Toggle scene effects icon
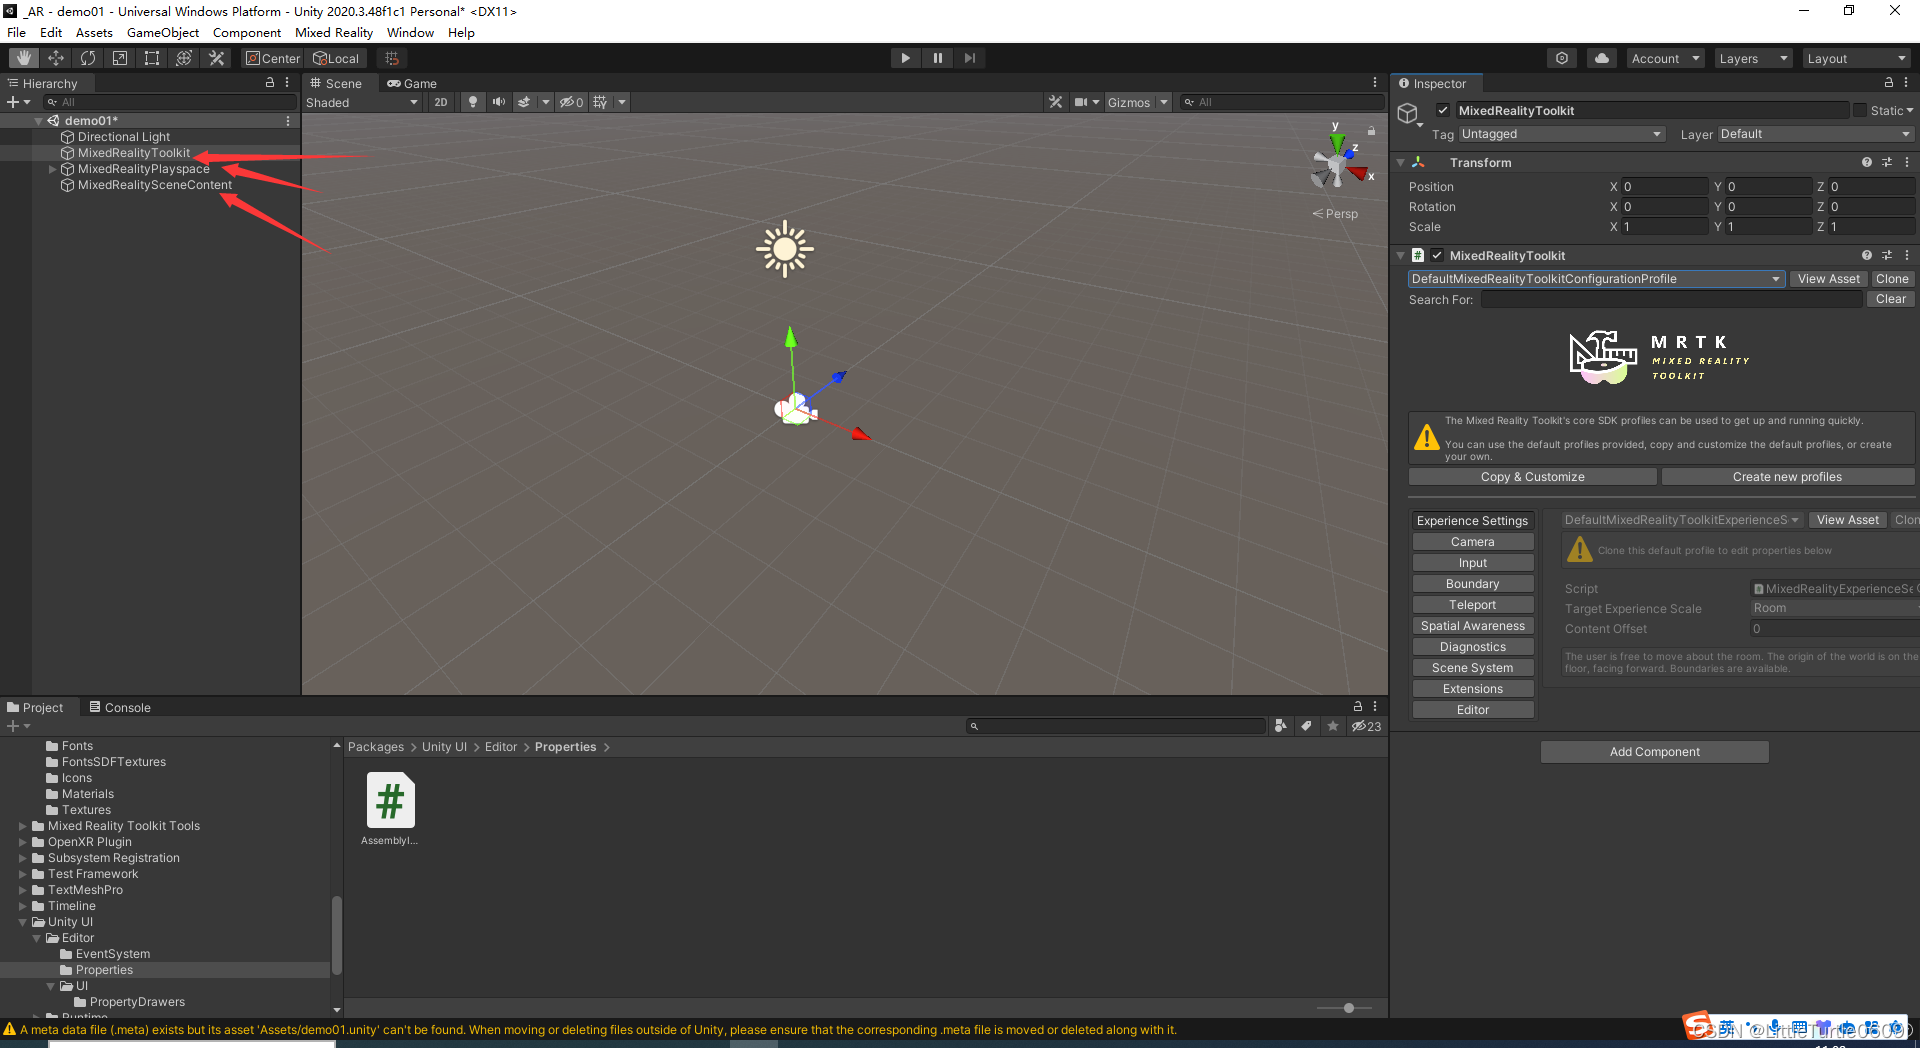Viewport: 1920px width, 1048px height. coord(524,102)
